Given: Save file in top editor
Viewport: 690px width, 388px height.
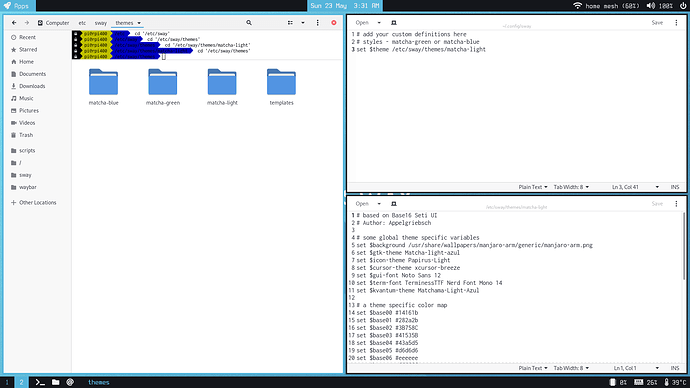Looking at the screenshot, I should (657, 23).
